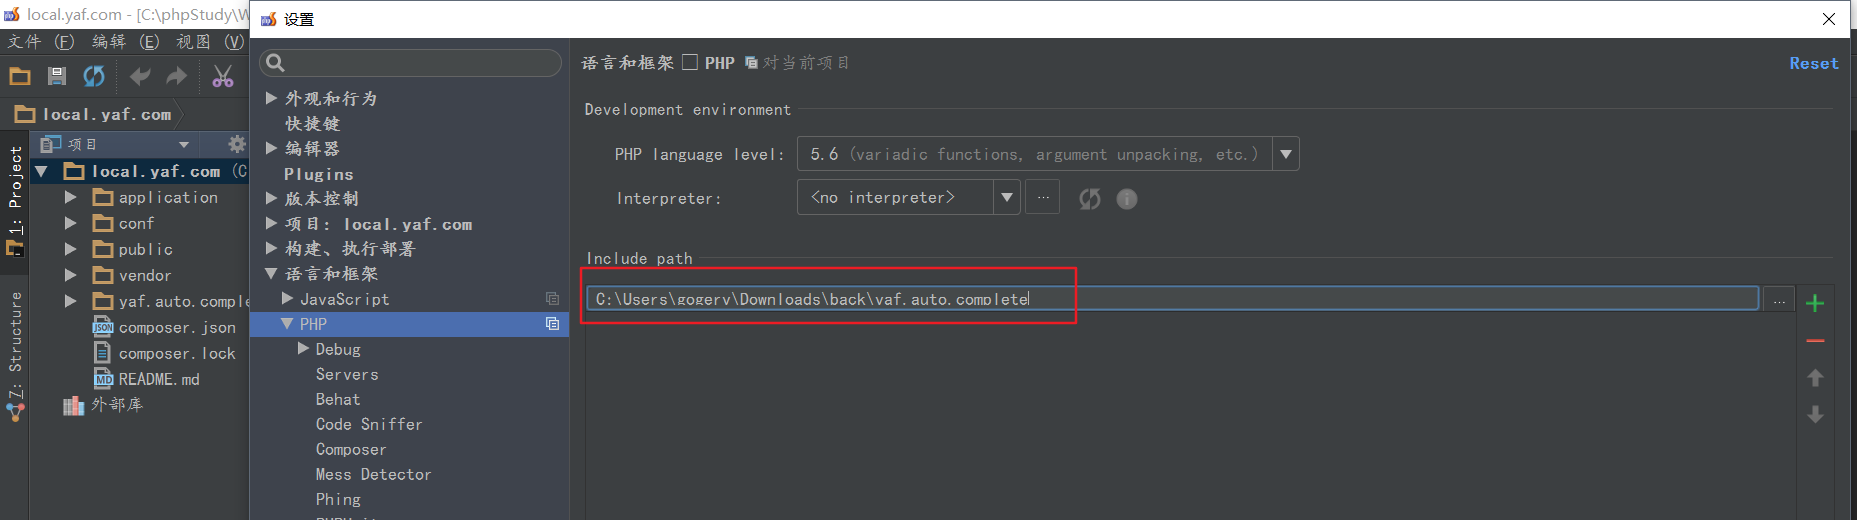Image resolution: width=1857 pixels, height=520 pixels.
Task: Select Composer in the settings tree
Action: click(x=350, y=449)
